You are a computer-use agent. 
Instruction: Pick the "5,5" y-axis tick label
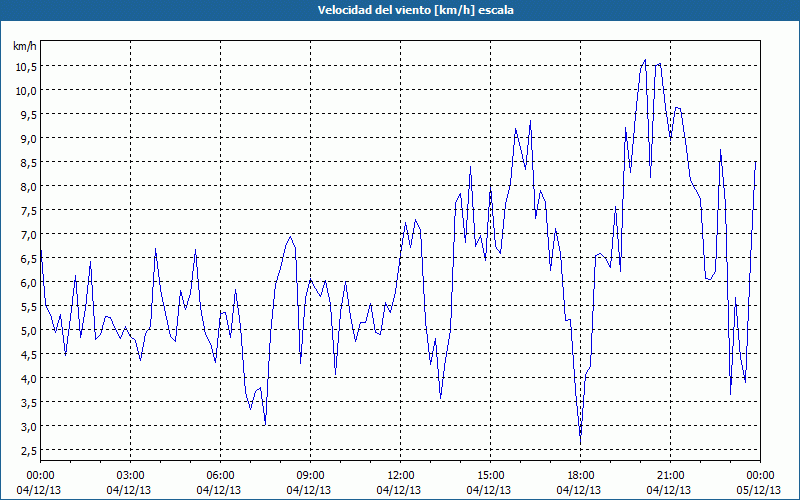[x=28, y=307]
